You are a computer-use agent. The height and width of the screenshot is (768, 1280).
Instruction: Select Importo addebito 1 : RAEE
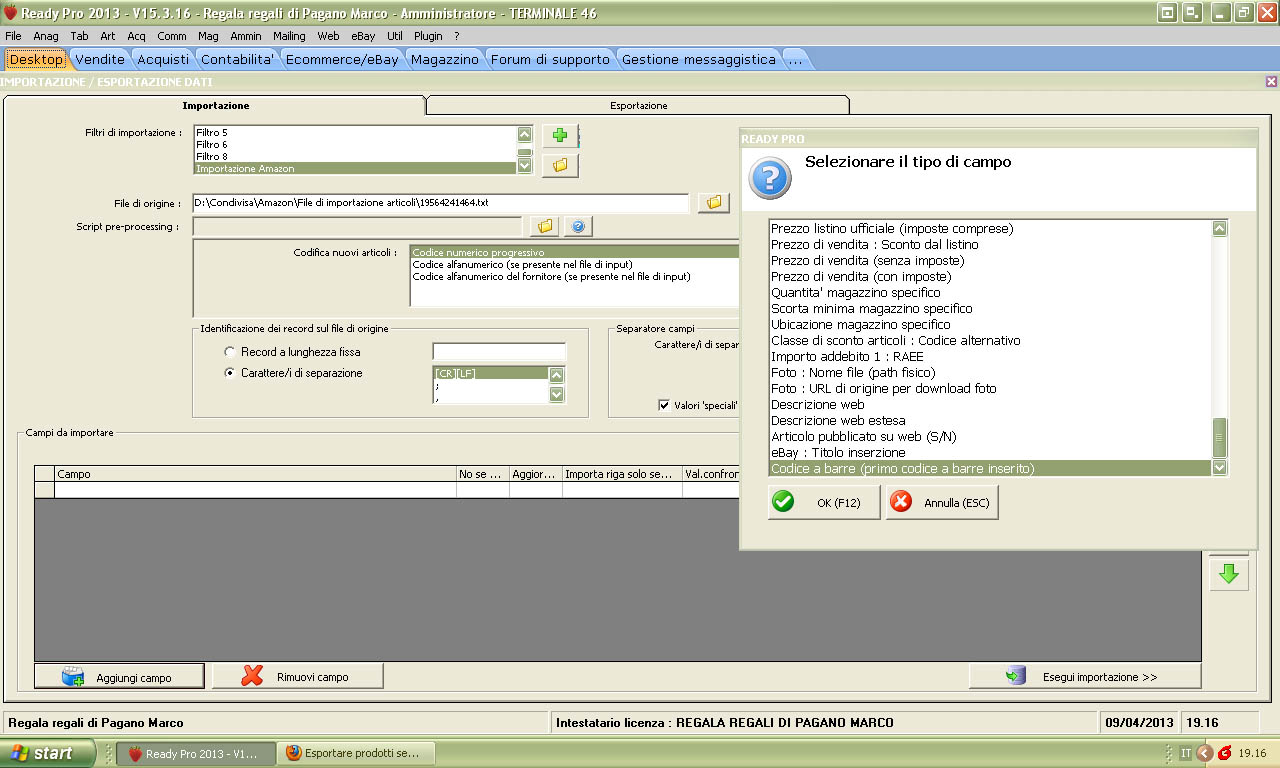990,357
